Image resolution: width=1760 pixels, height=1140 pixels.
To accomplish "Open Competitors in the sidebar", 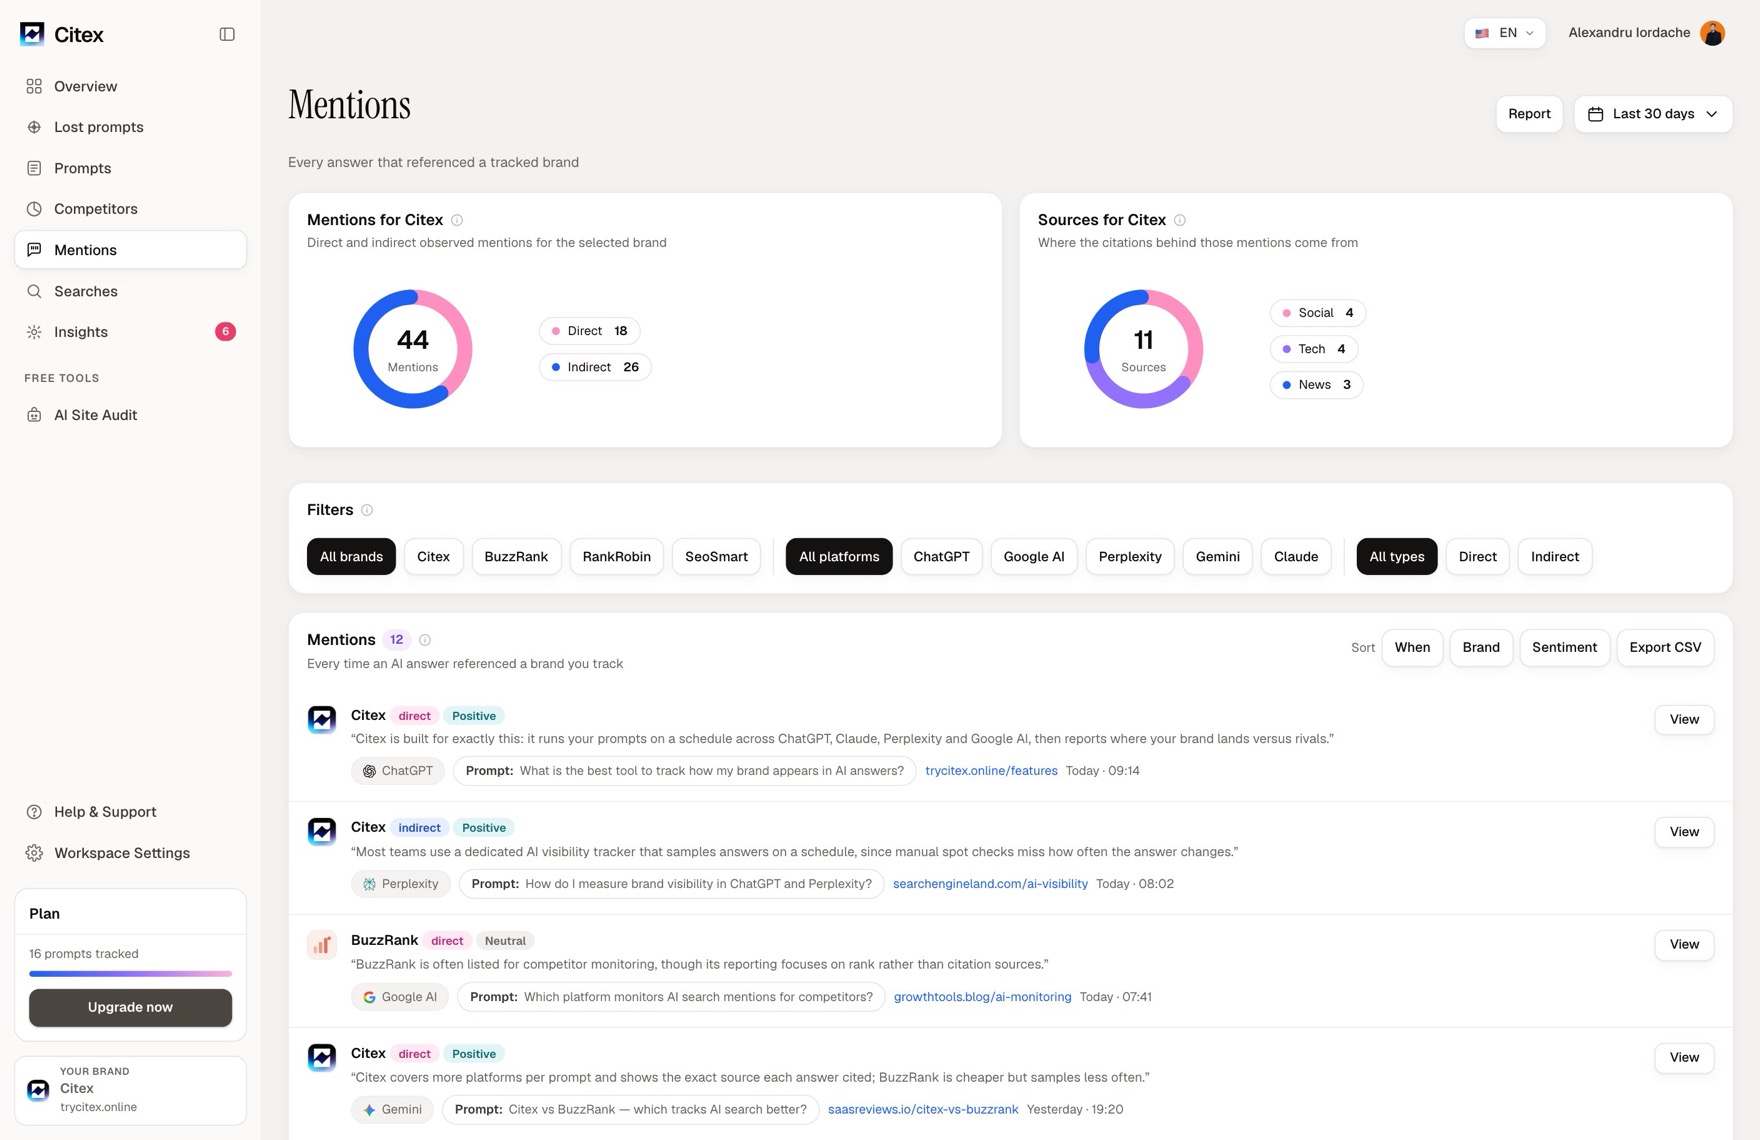I will click(x=130, y=209).
